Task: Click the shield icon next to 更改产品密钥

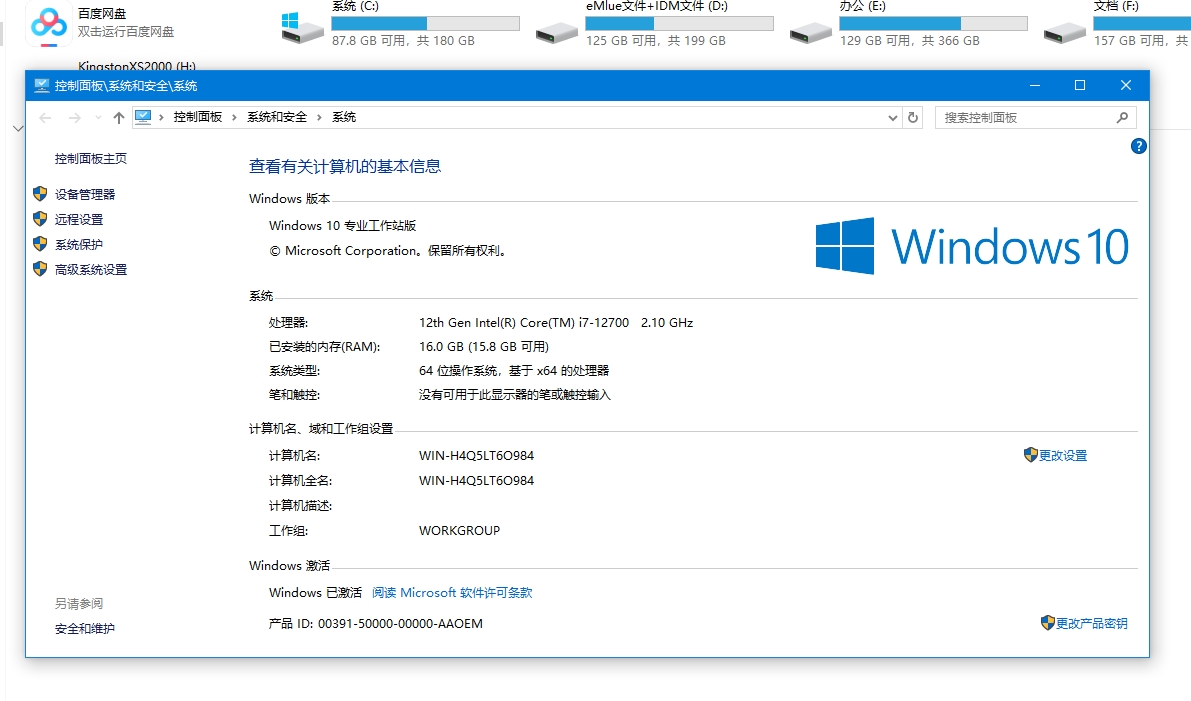Action: pyautogui.click(x=1047, y=623)
